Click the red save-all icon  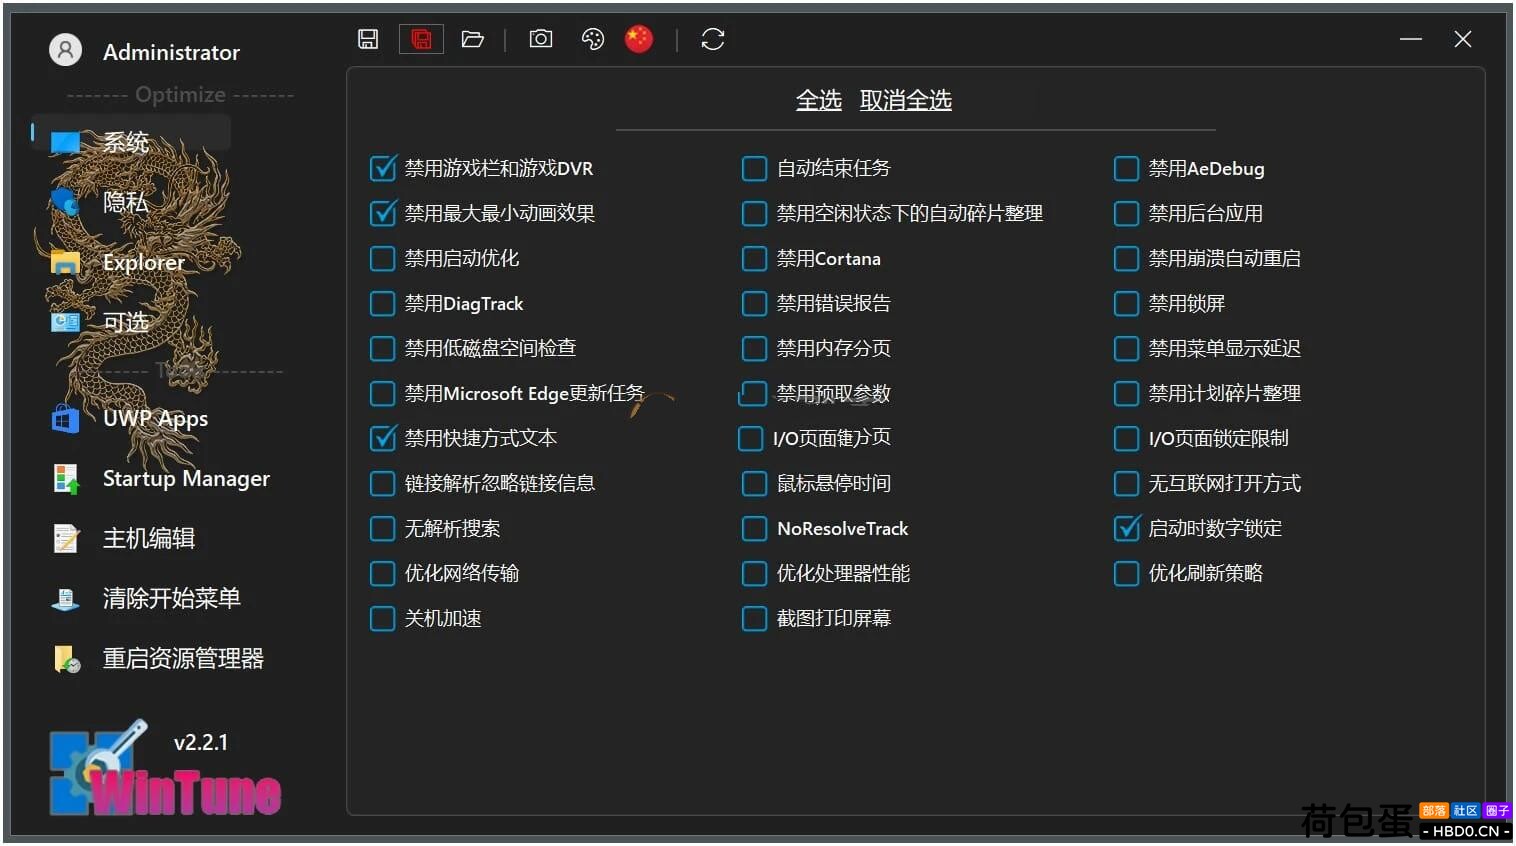point(421,39)
